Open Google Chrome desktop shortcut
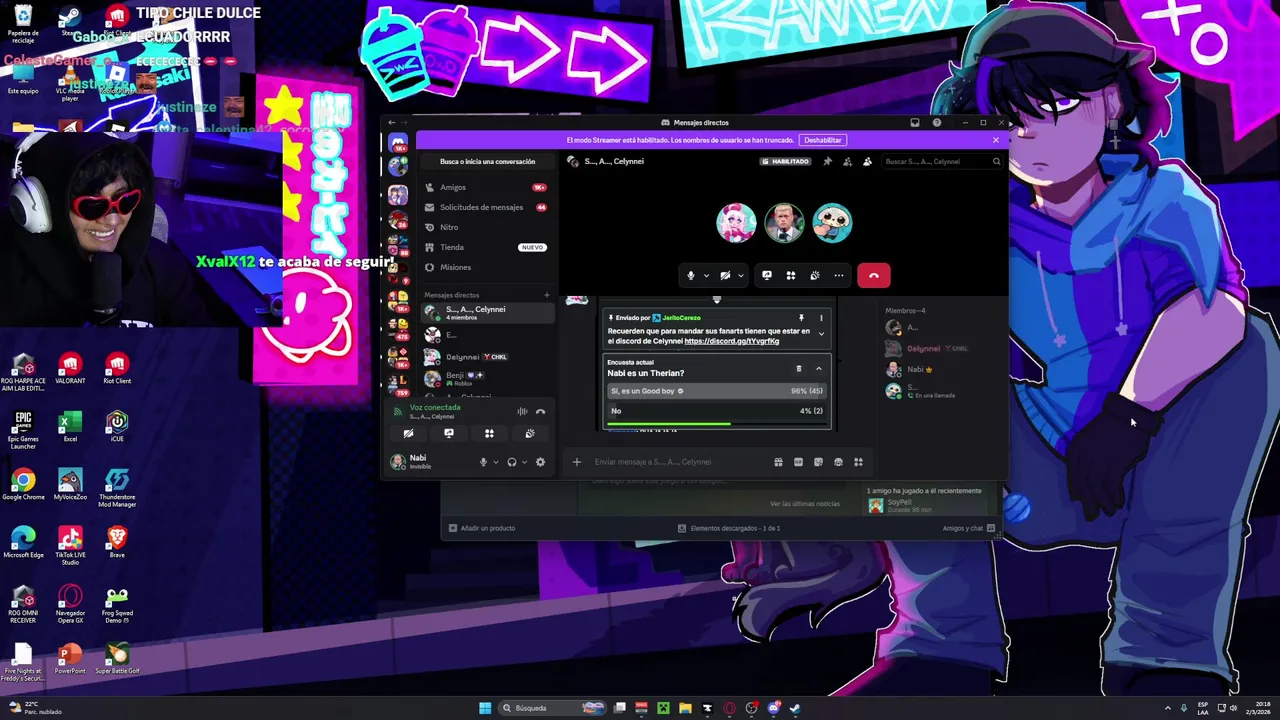This screenshot has height=720, width=1280. (23, 484)
